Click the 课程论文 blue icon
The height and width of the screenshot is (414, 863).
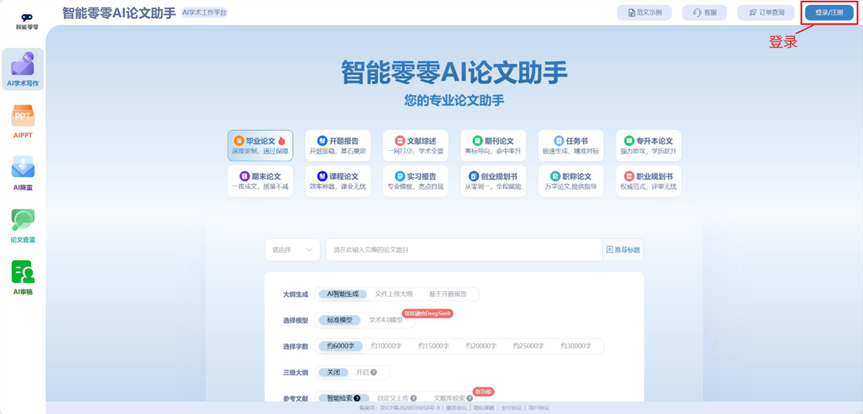(322, 176)
